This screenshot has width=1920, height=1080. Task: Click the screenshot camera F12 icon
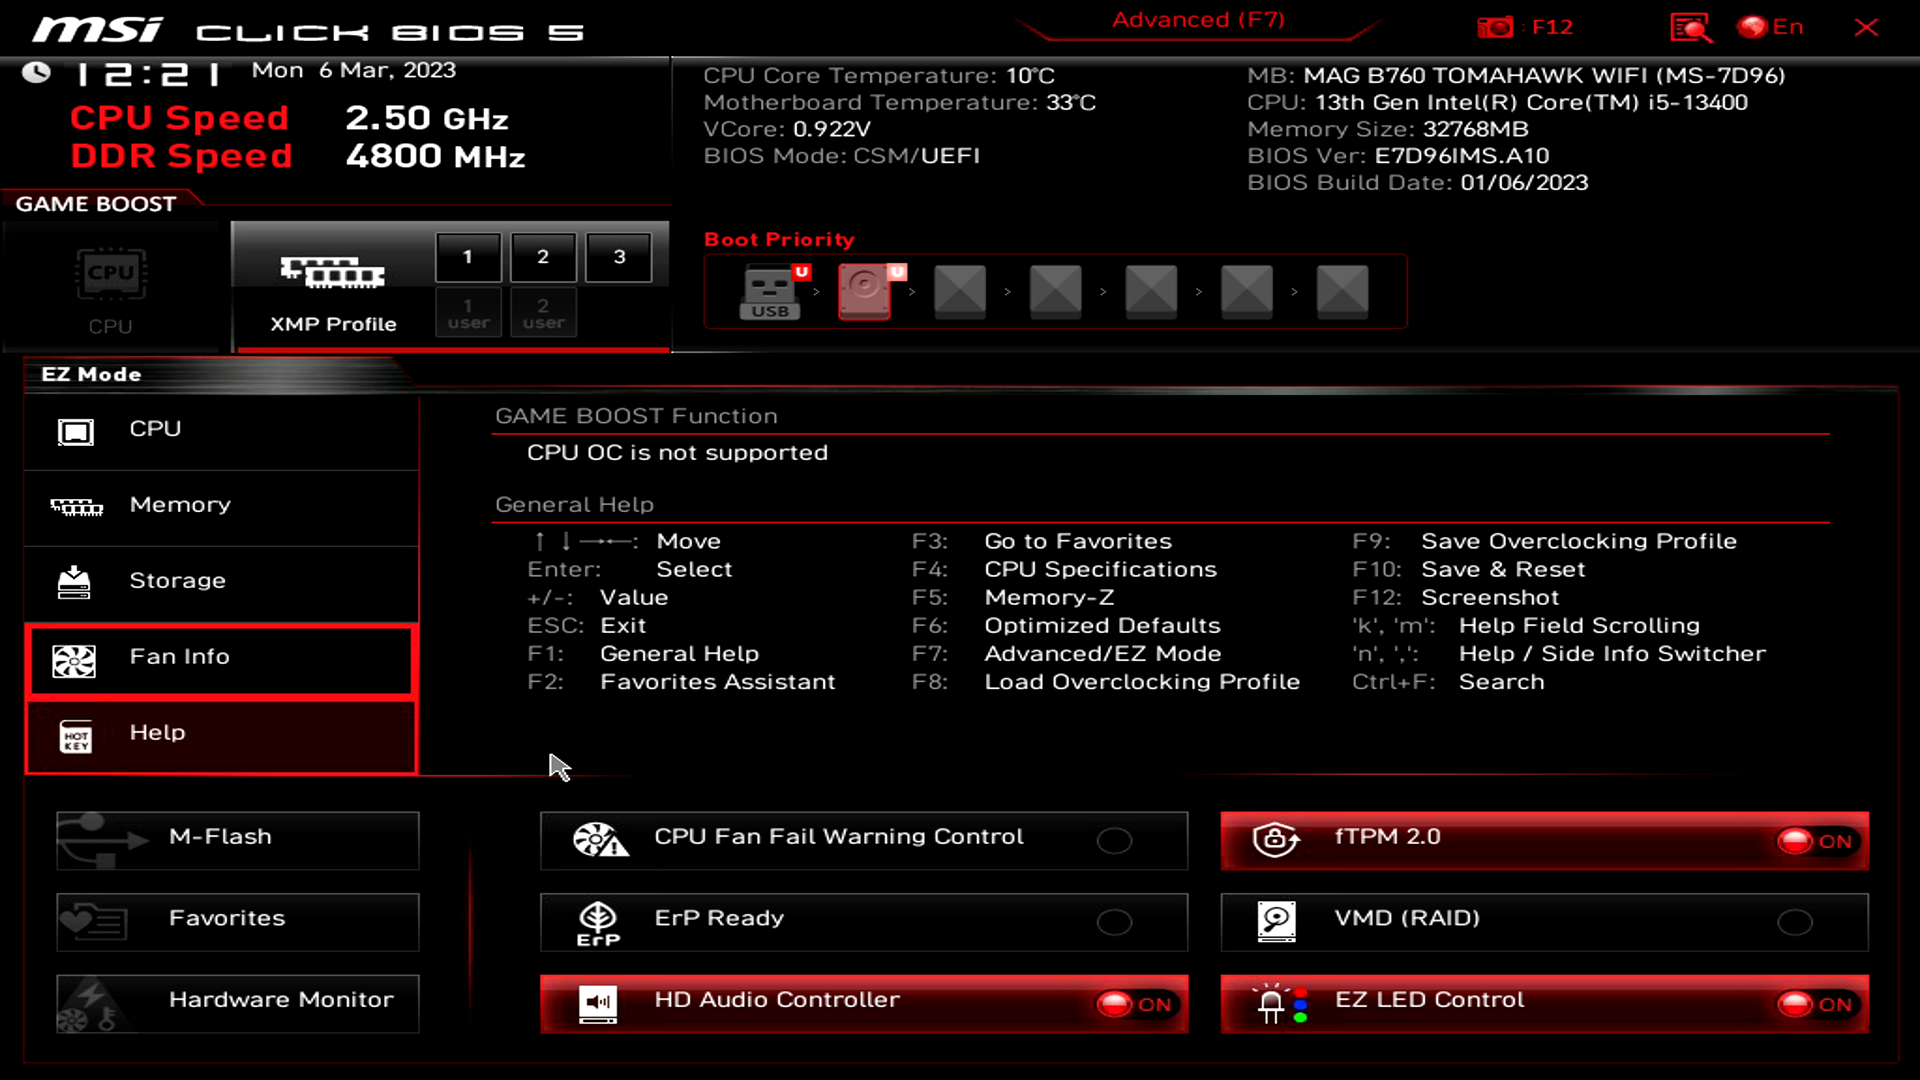pos(1495,27)
